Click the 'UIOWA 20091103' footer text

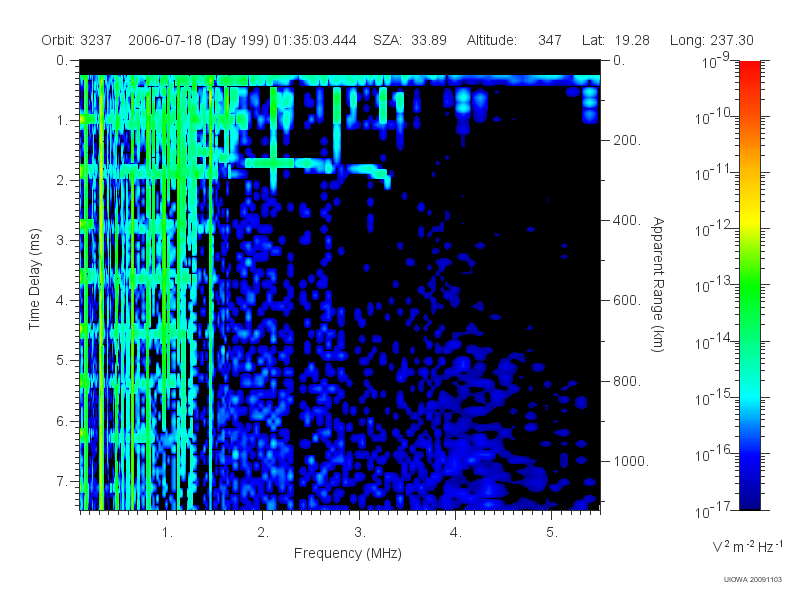[x=753, y=580]
